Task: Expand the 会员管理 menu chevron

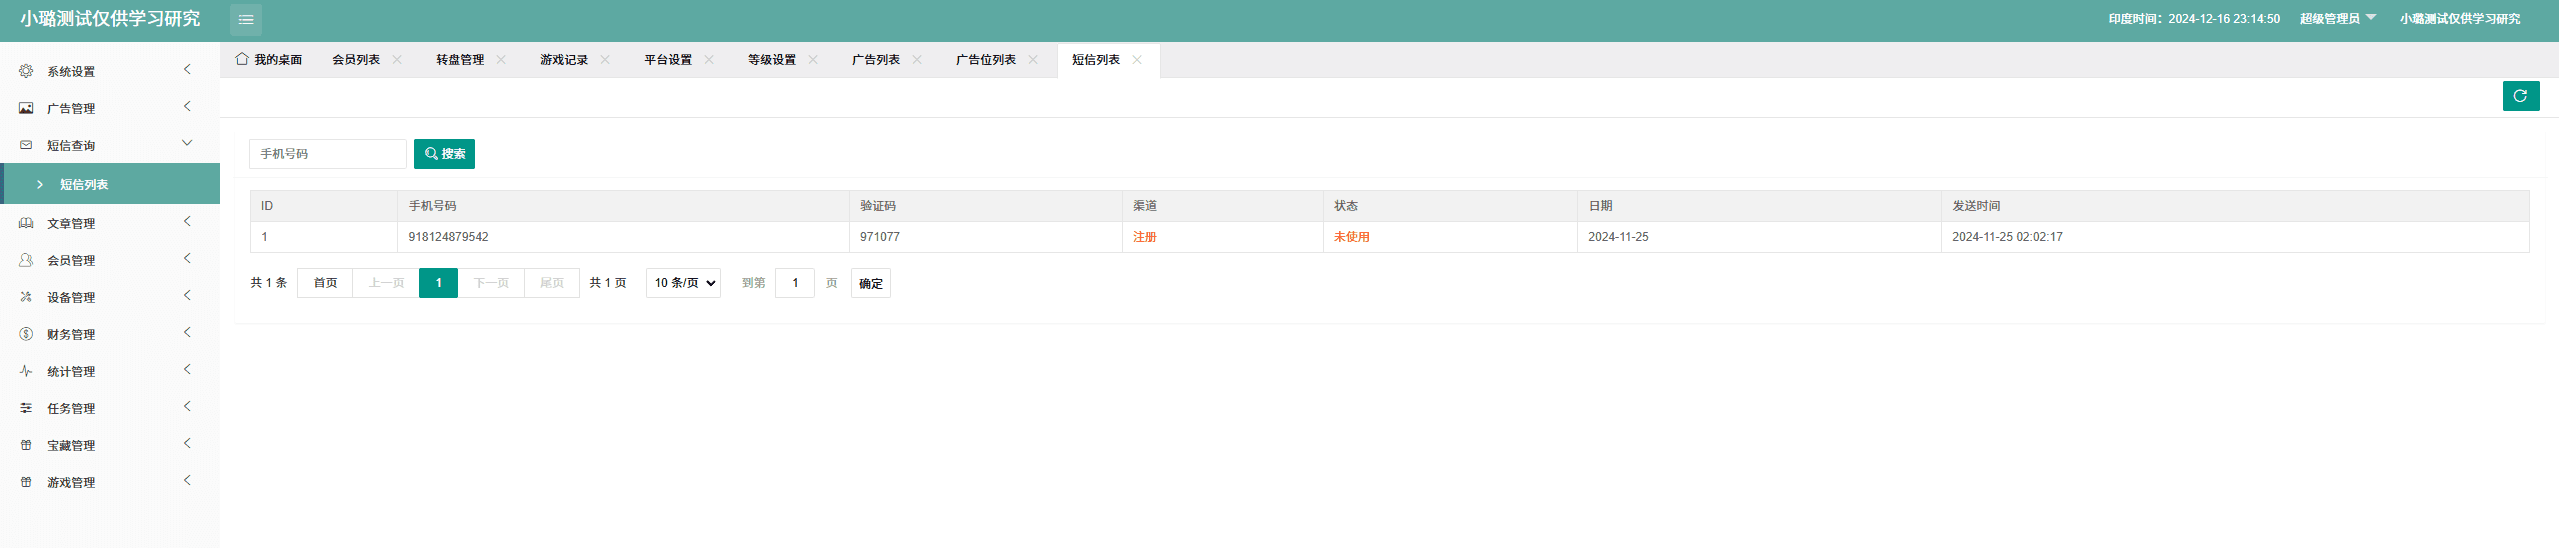Action: click(x=187, y=258)
